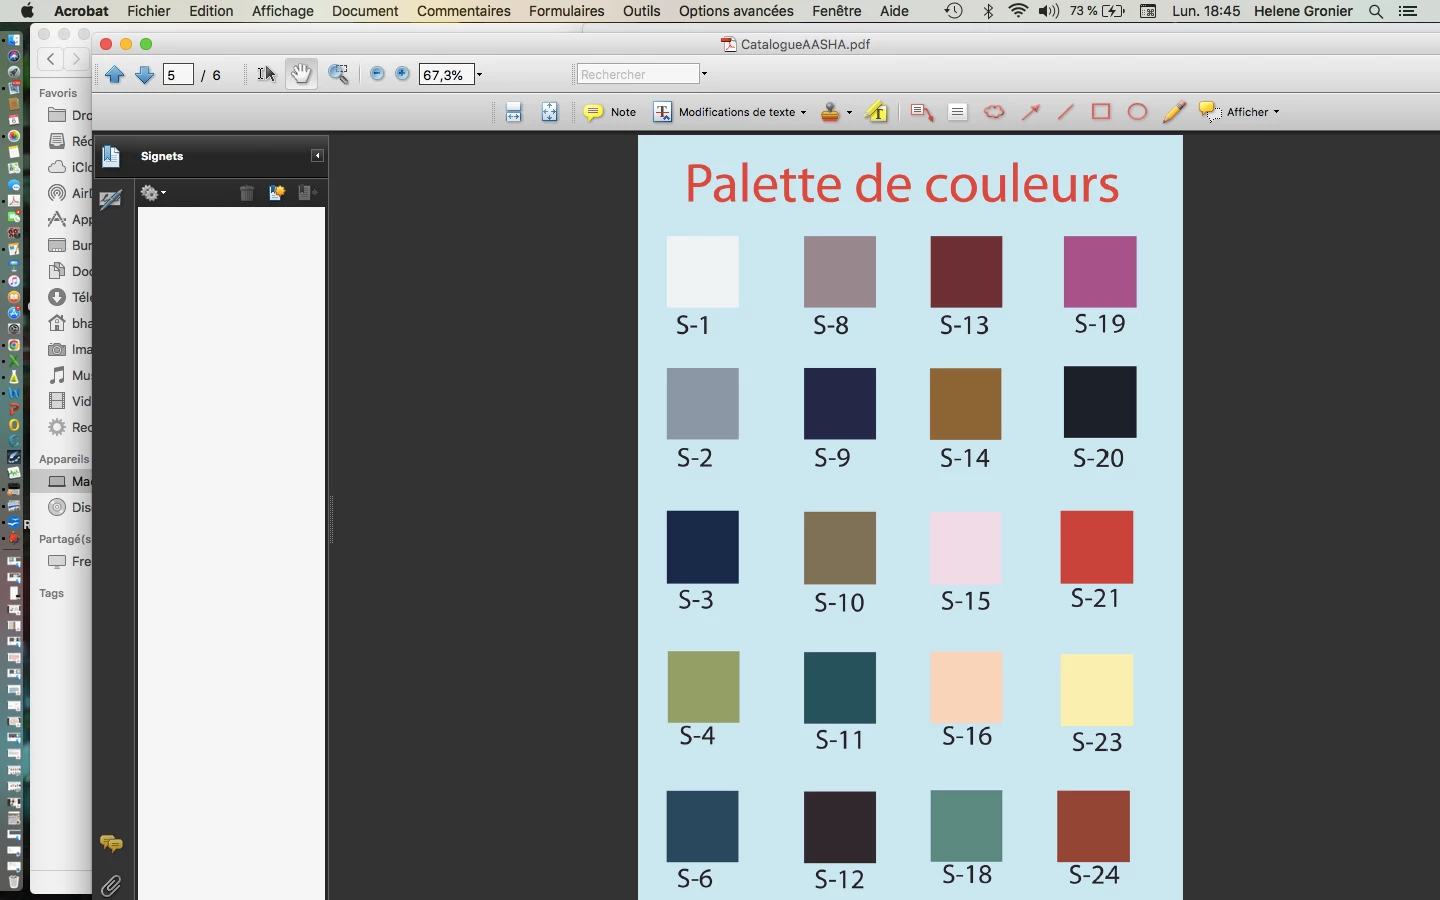Screen dimensions: 1440x900
Task: Pick the Marquee Zoom tool
Action: (x=339, y=74)
